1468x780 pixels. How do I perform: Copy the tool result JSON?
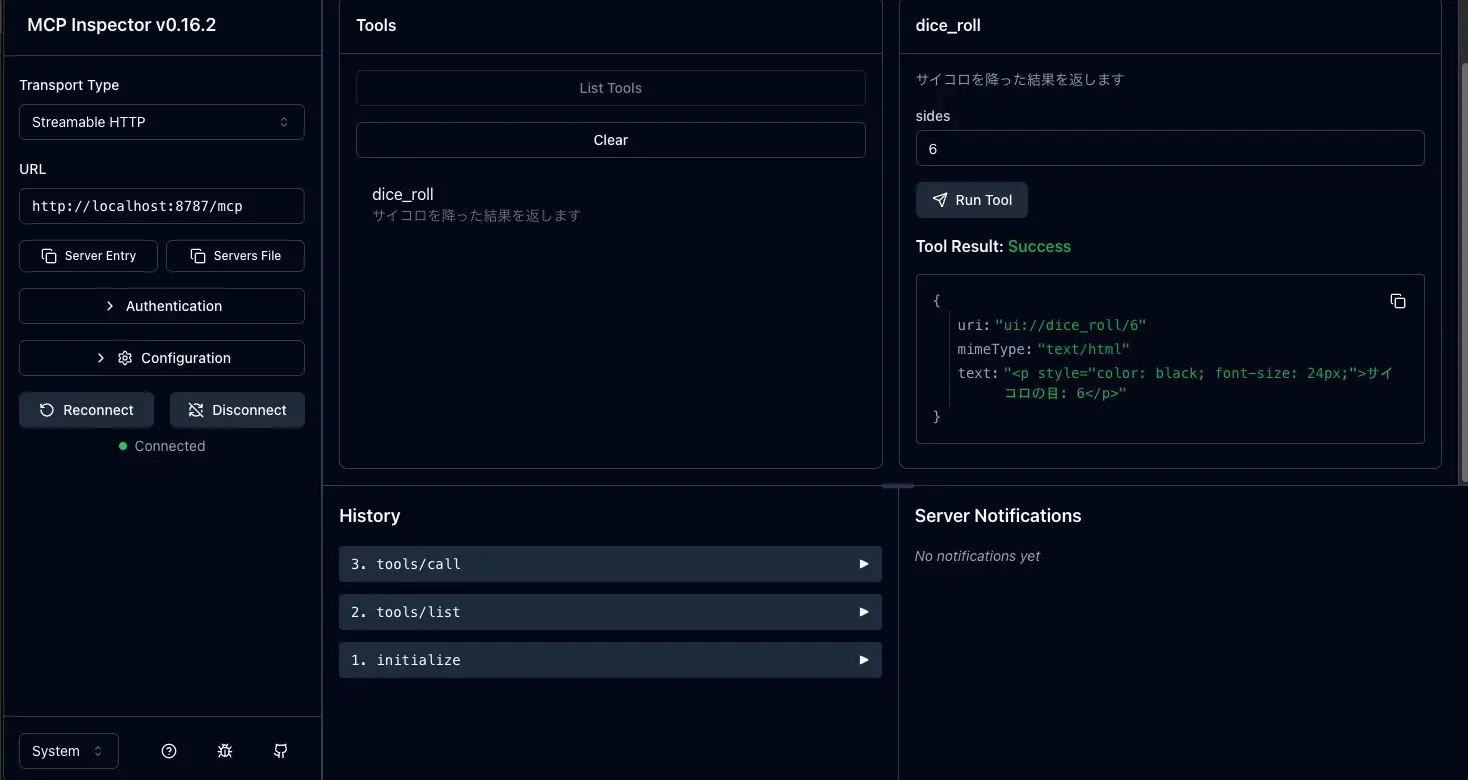(1398, 301)
